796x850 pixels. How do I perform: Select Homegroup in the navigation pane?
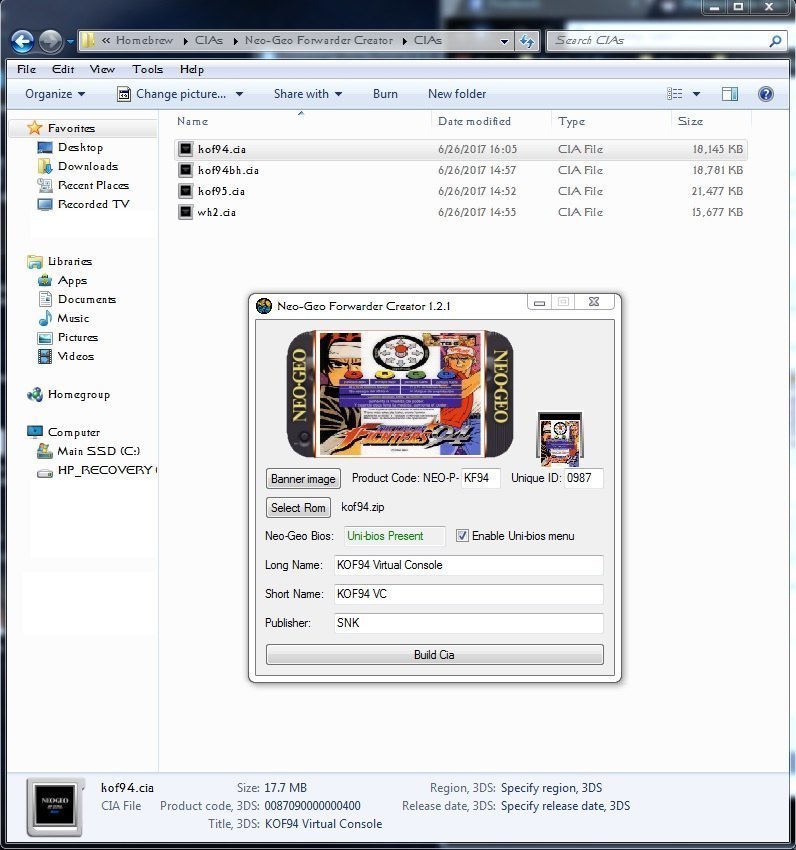[x=79, y=395]
